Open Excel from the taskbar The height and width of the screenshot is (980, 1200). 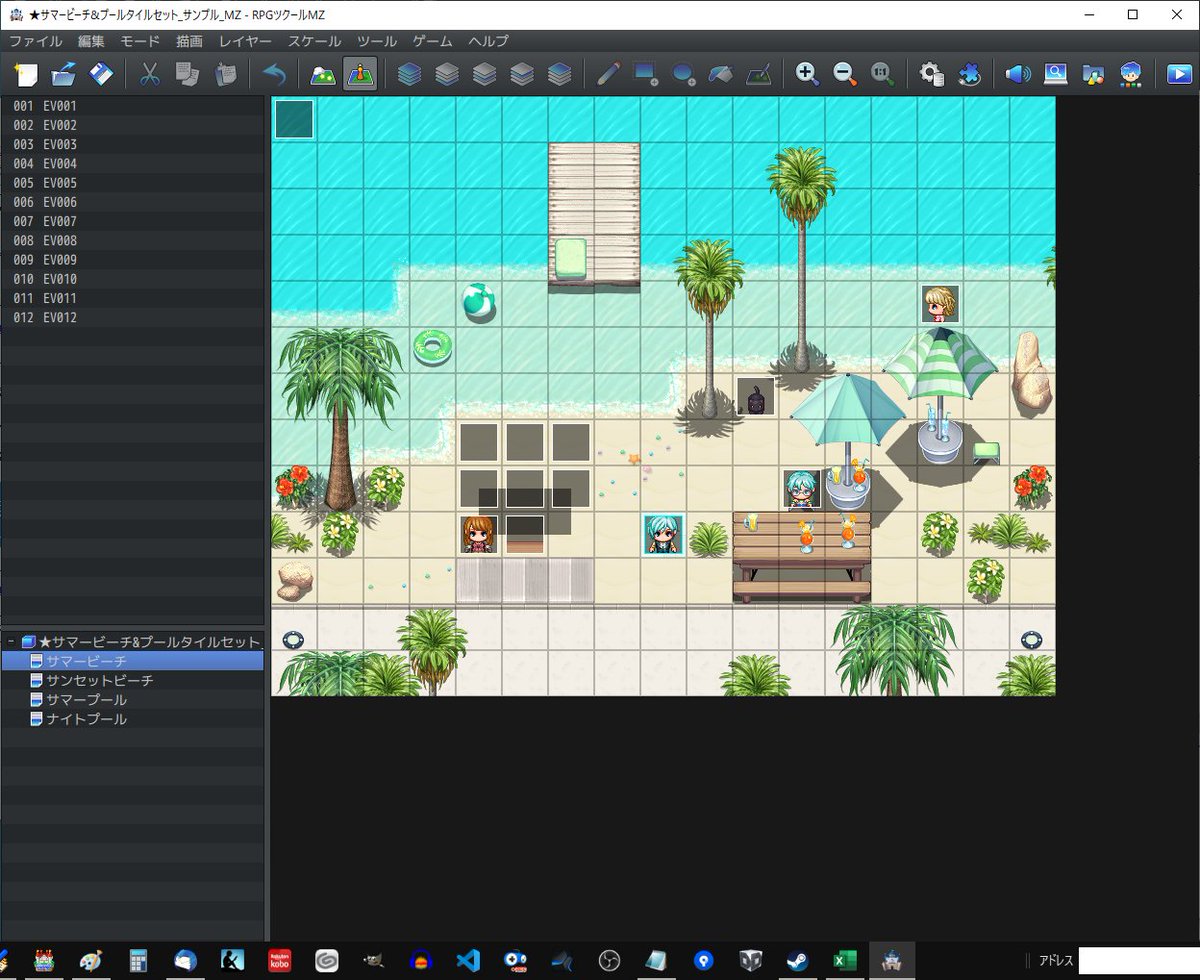tap(845, 961)
